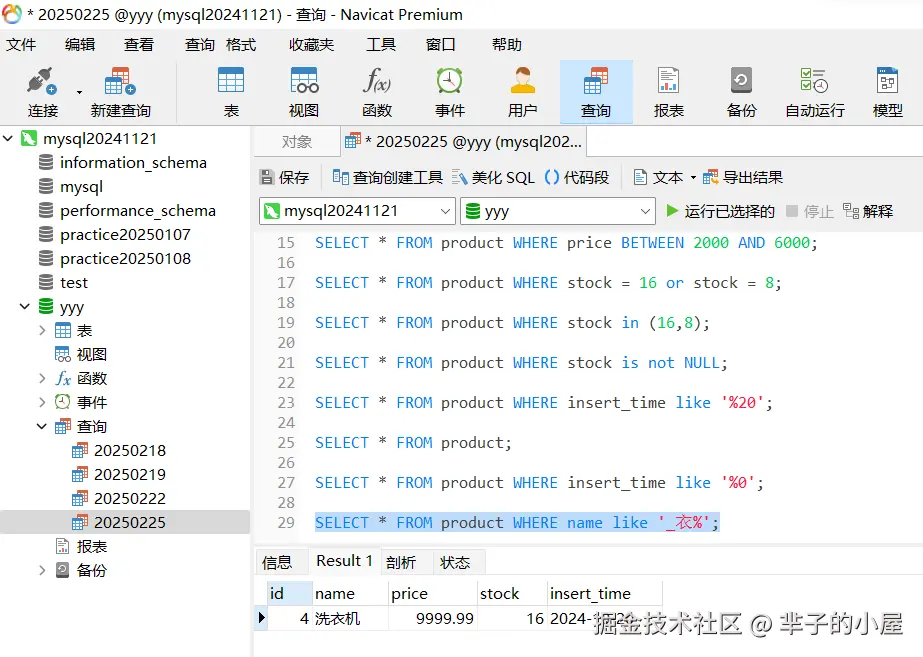Image resolution: width=923 pixels, height=657 pixels.
Task: Select the test database in tree
Action: click(74, 283)
